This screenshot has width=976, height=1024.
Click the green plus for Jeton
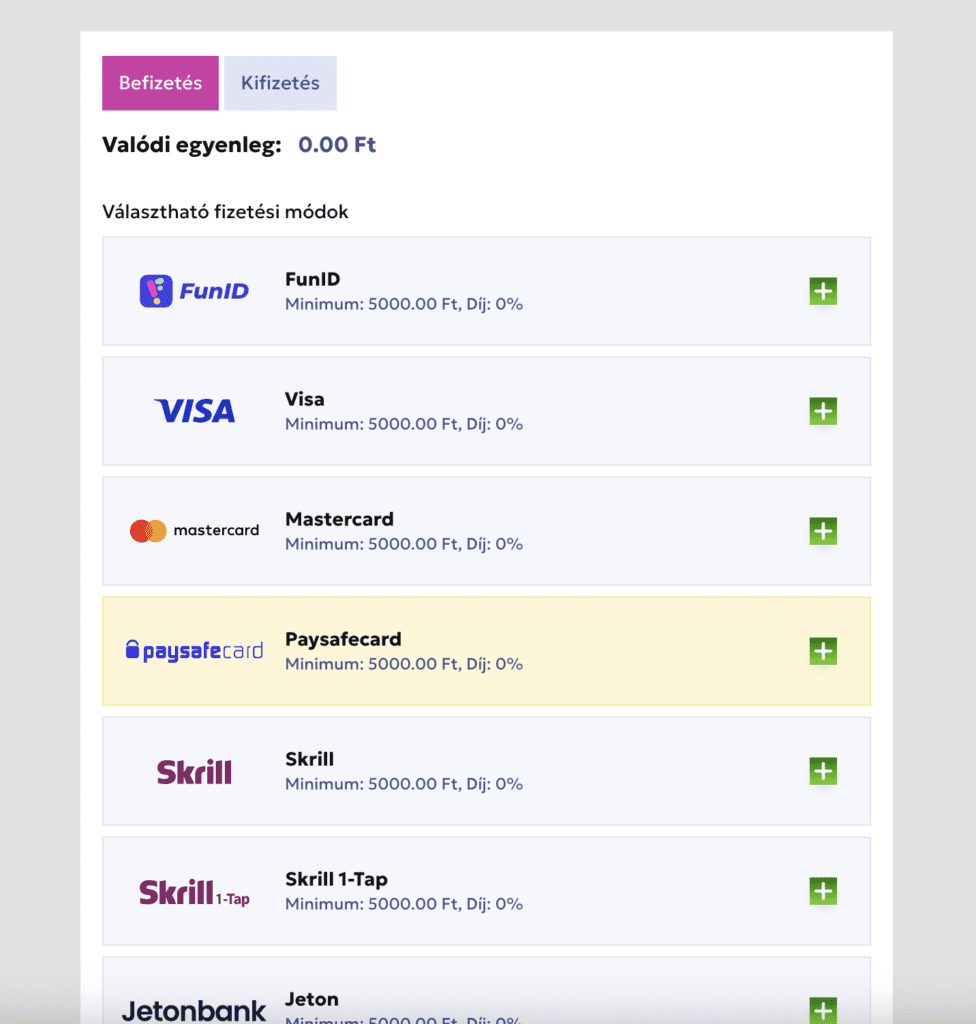pos(823,1010)
